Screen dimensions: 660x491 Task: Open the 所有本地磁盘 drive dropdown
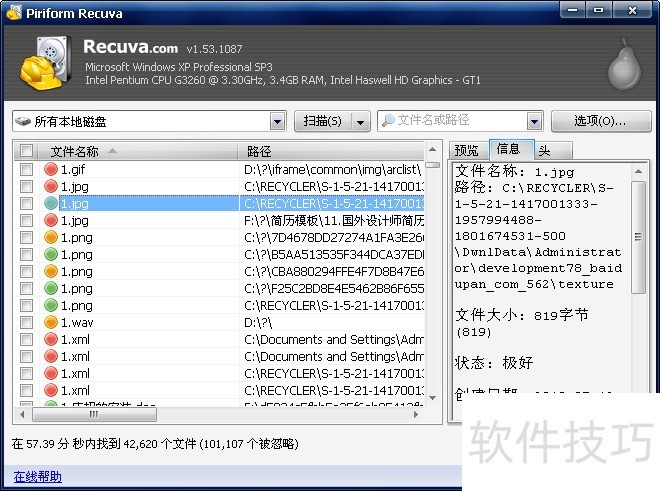pyautogui.click(x=277, y=122)
